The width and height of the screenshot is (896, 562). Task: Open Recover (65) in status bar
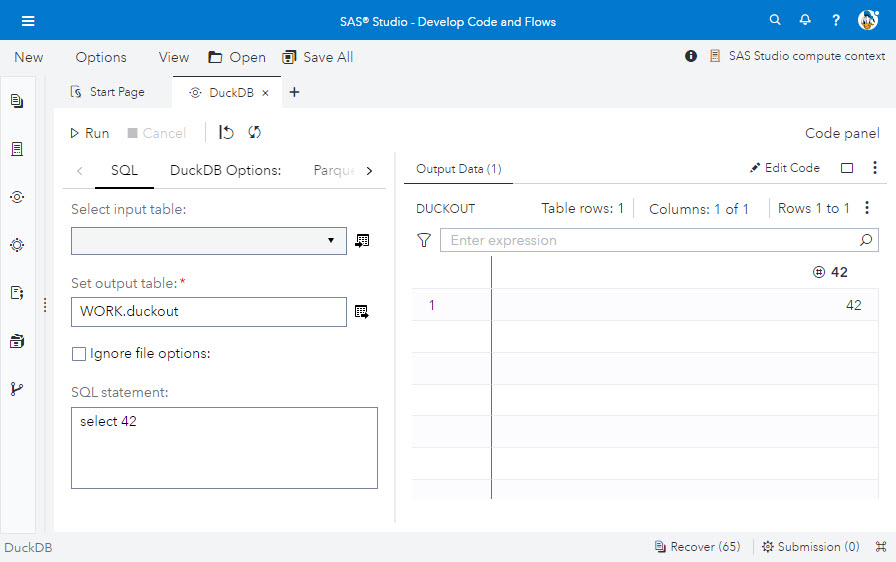click(697, 547)
